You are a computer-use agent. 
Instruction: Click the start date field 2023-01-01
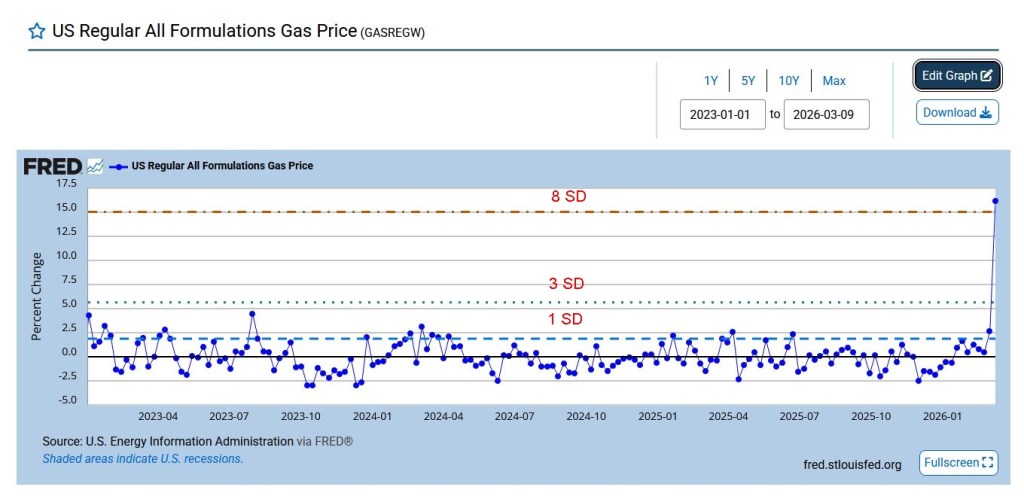(x=723, y=114)
